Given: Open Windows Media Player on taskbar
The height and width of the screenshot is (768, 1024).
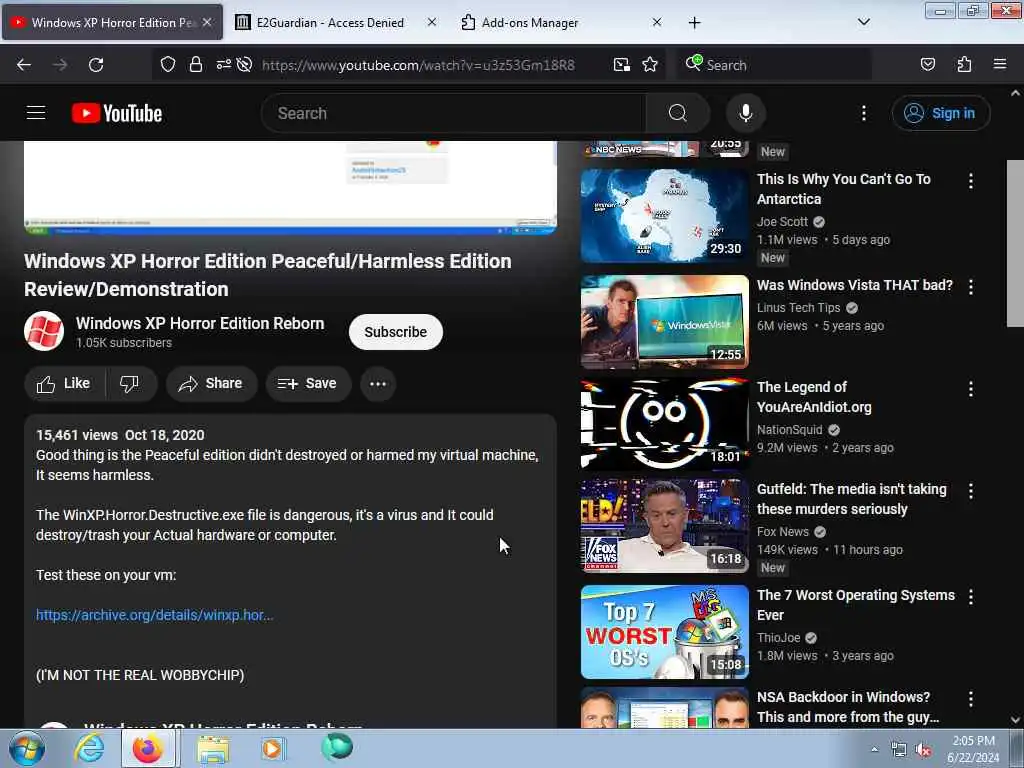Looking at the screenshot, I should click(272, 748).
